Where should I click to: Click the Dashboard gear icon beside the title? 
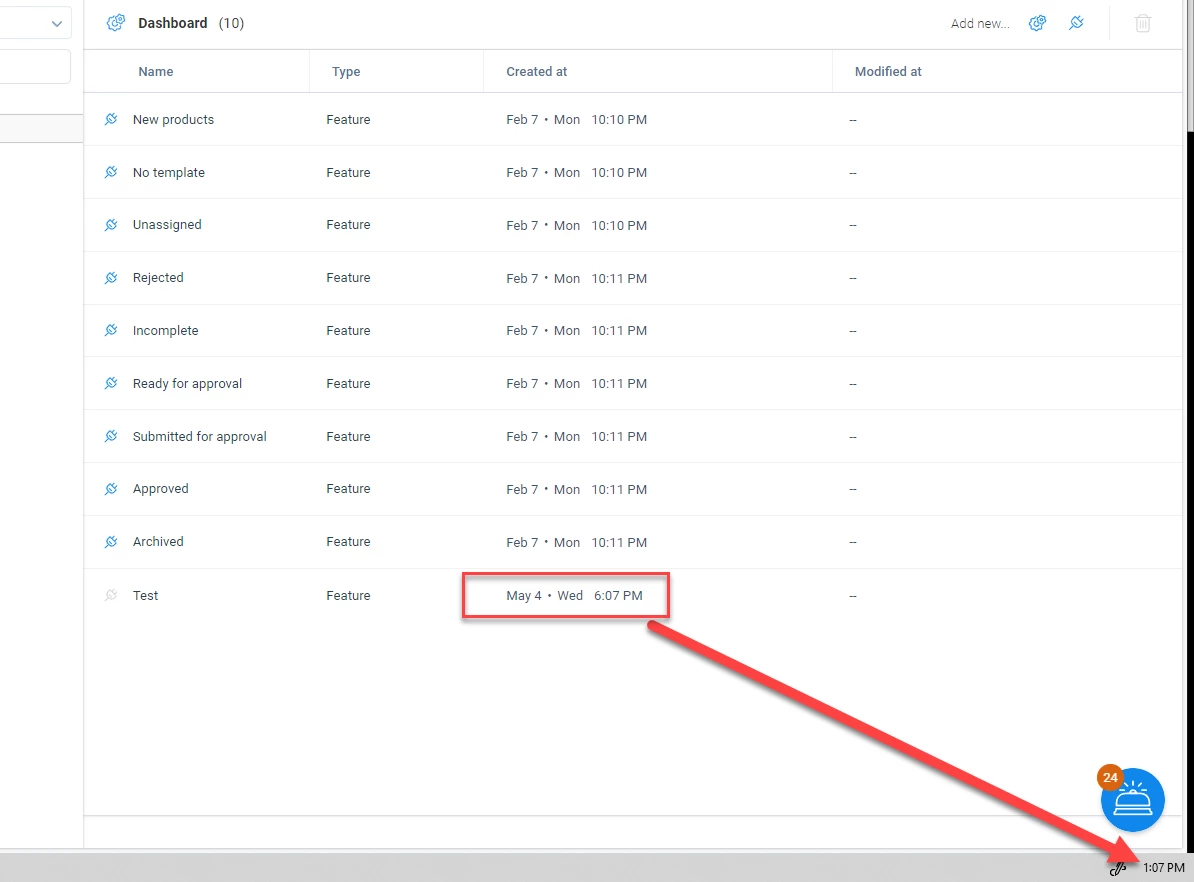pos(116,23)
